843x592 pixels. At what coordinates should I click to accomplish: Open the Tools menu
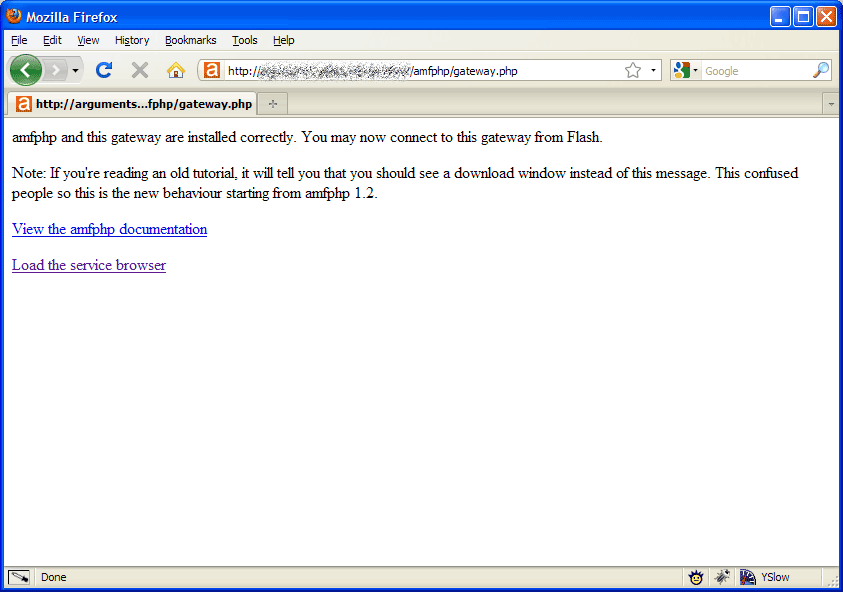(245, 40)
